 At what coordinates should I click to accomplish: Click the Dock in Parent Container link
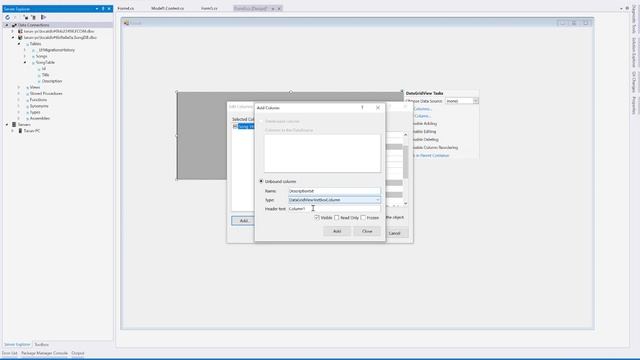(431, 156)
